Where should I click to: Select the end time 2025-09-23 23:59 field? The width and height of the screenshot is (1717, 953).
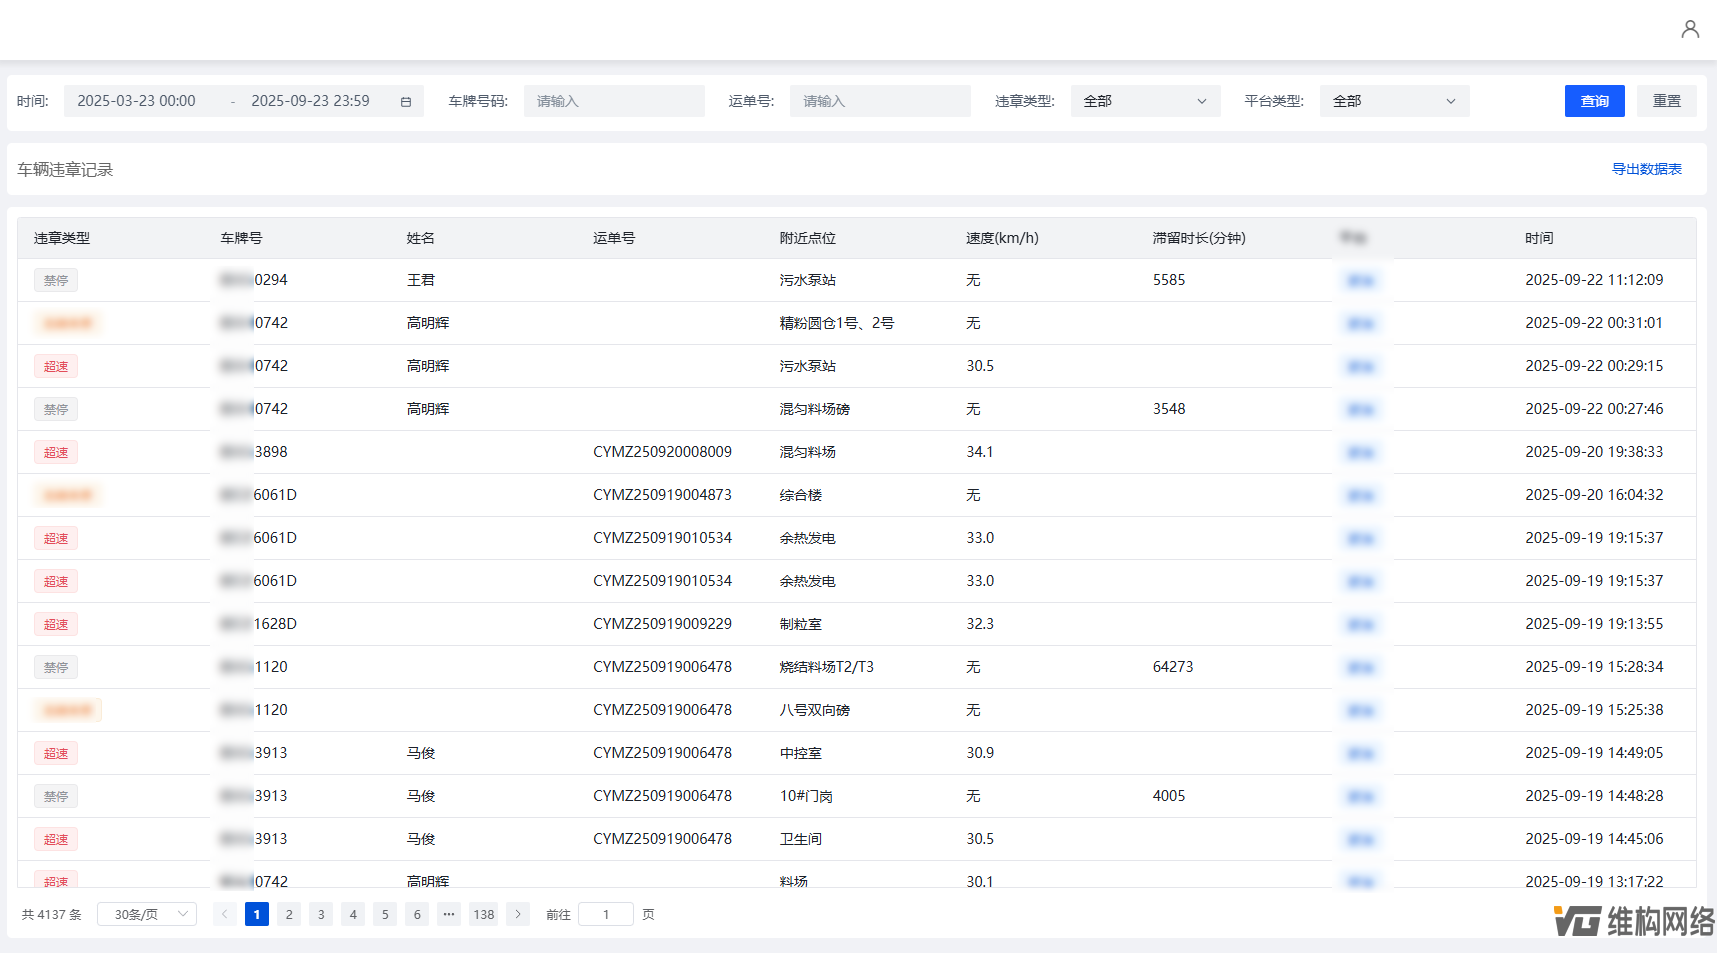point(310,101)
